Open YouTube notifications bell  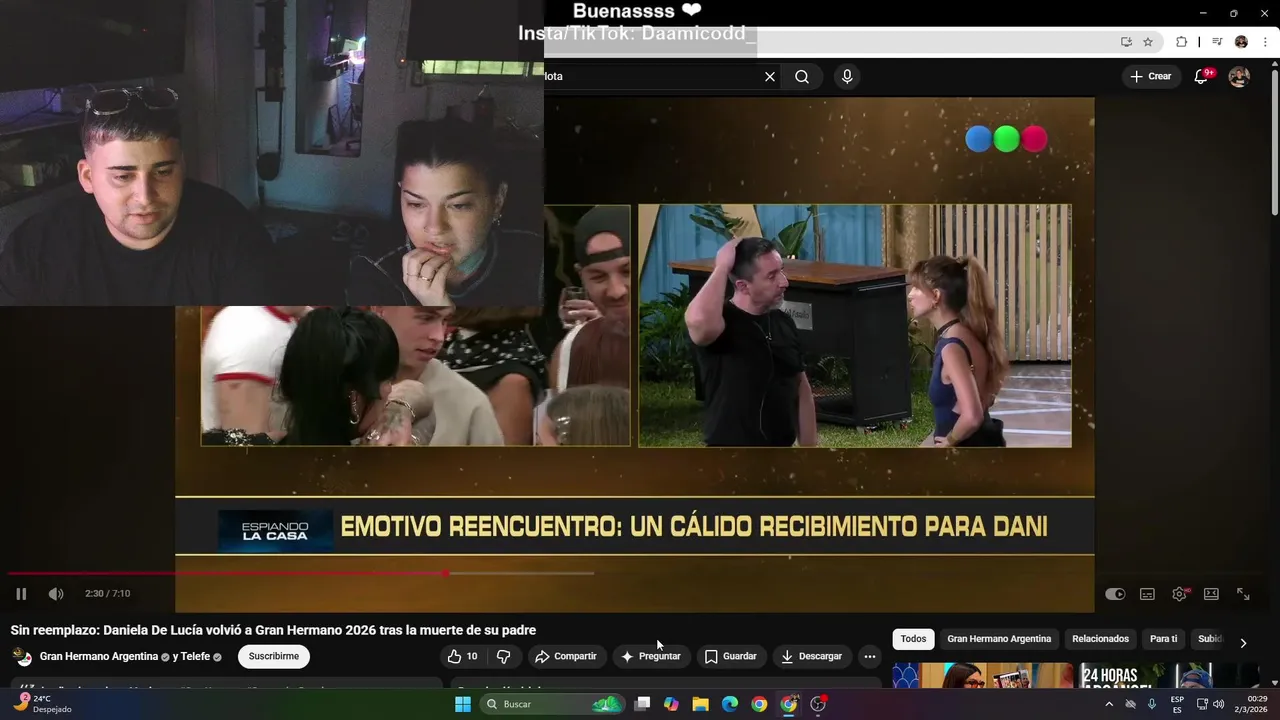(1202, 77)
